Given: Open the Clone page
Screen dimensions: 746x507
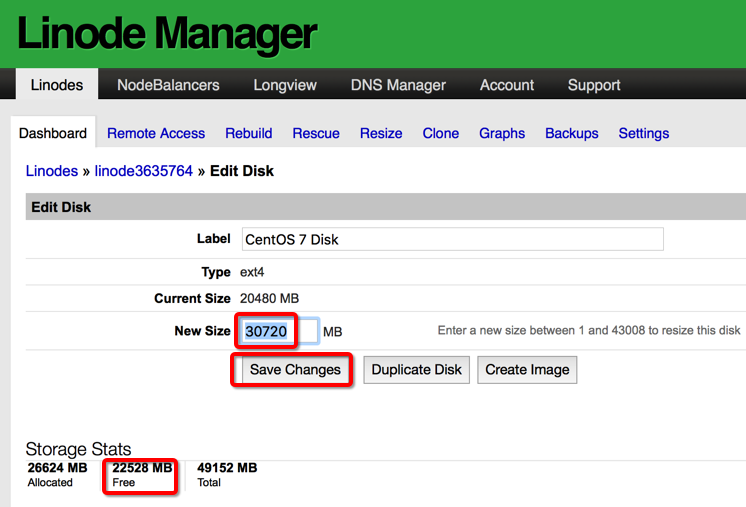Looking at the screenshot, I should [x=441, y=133].
